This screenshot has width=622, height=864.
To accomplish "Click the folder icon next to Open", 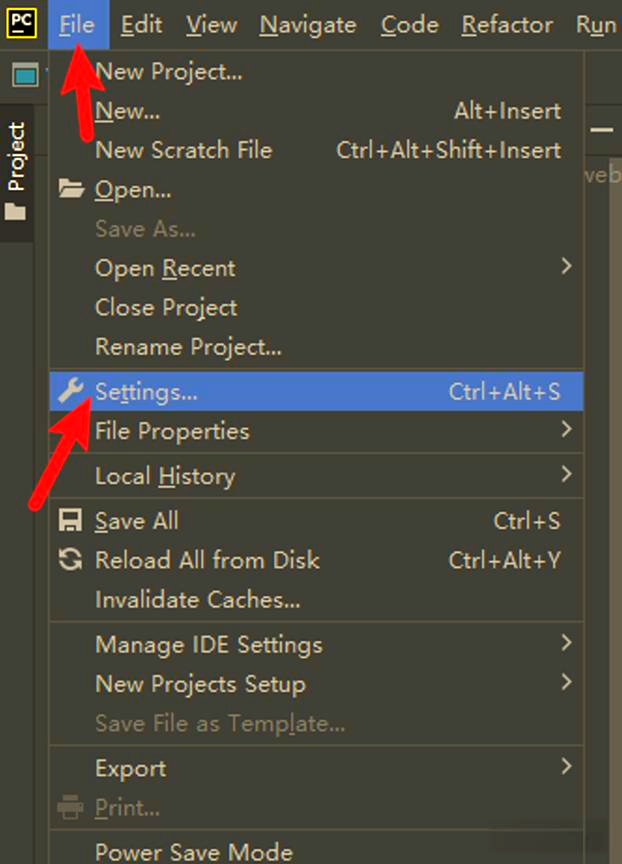I will (x=70, y=189).
